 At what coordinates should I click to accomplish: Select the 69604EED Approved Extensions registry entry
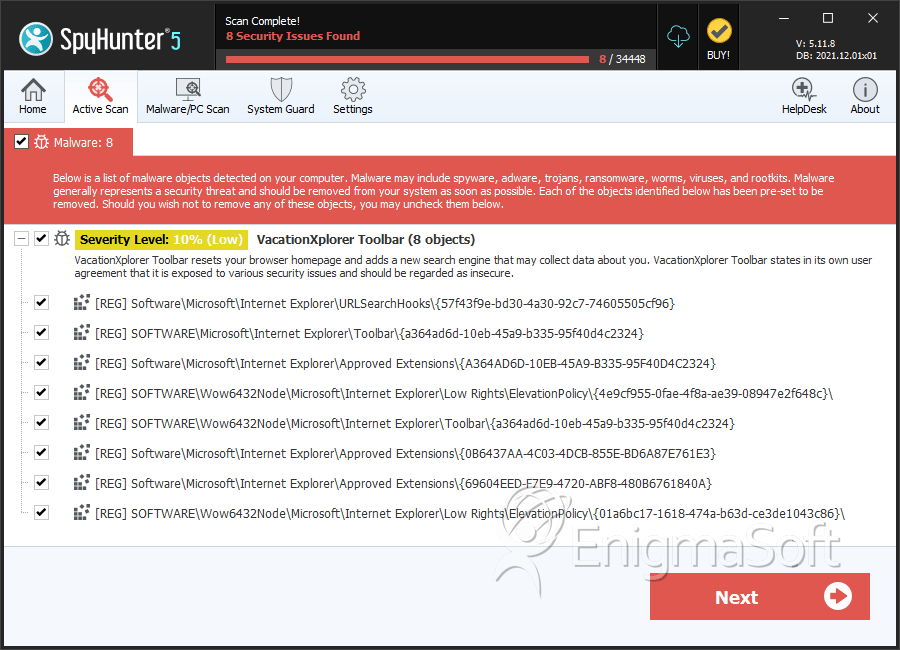click(x=402, y=484)
